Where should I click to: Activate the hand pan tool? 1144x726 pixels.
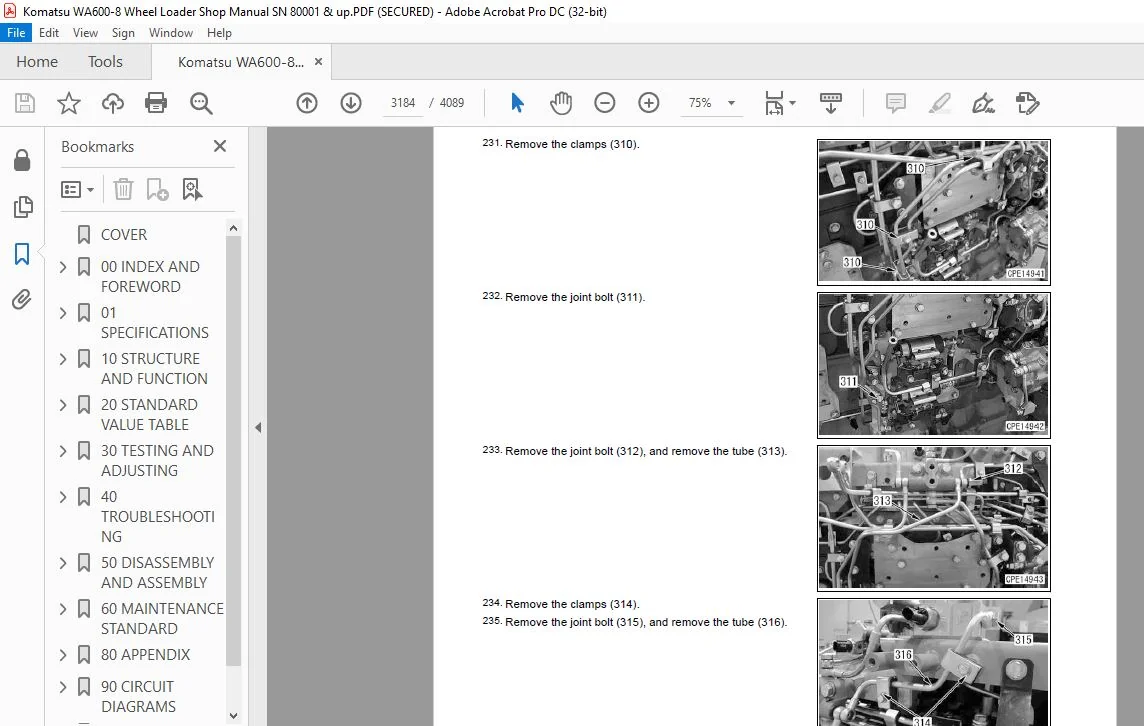[561, 103]
